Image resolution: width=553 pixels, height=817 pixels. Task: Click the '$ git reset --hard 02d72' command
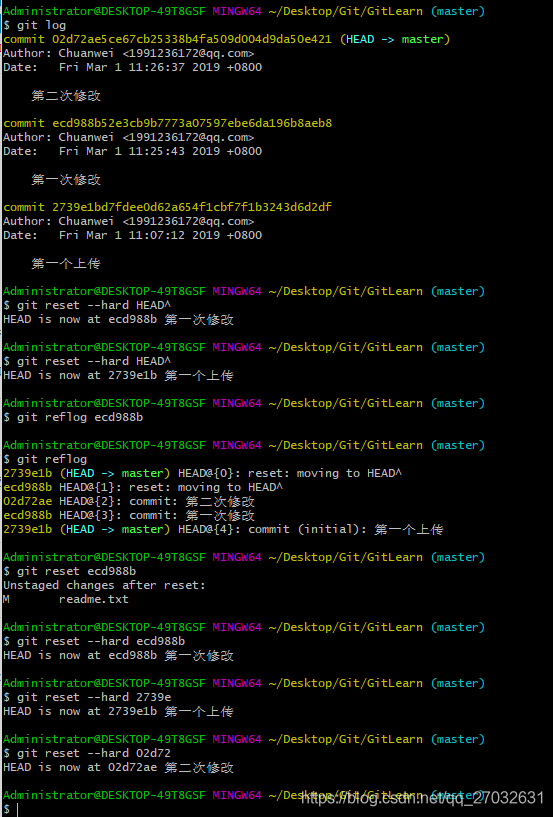tap(87, 753)
